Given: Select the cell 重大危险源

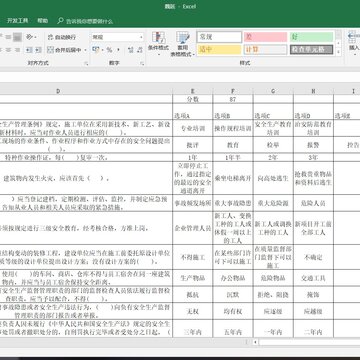Looking at the screenshot, I should coord(273,203).
